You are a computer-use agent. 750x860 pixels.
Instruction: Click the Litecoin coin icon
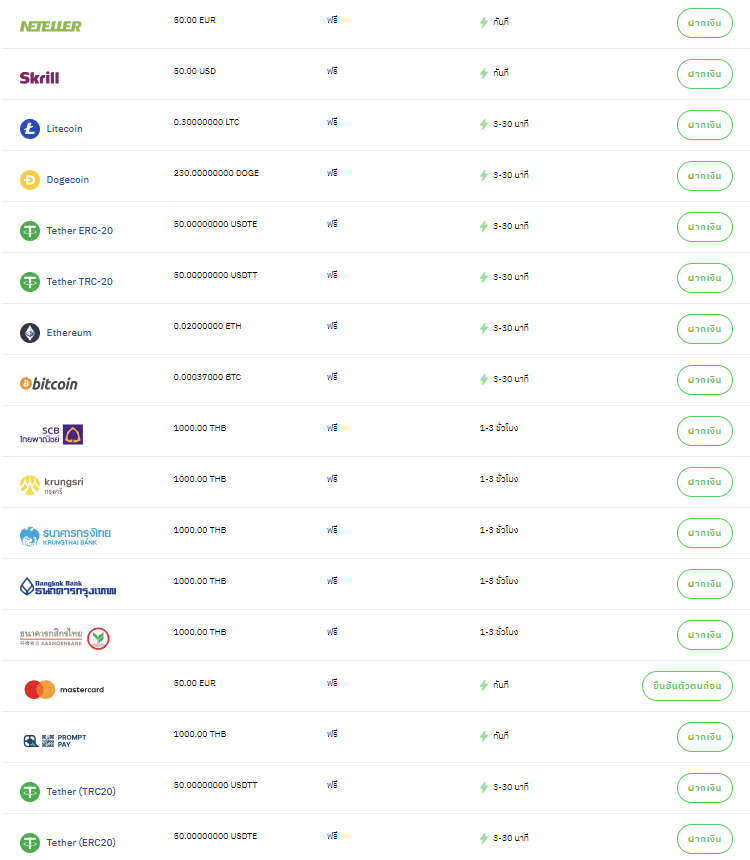(x=30, y=129)
